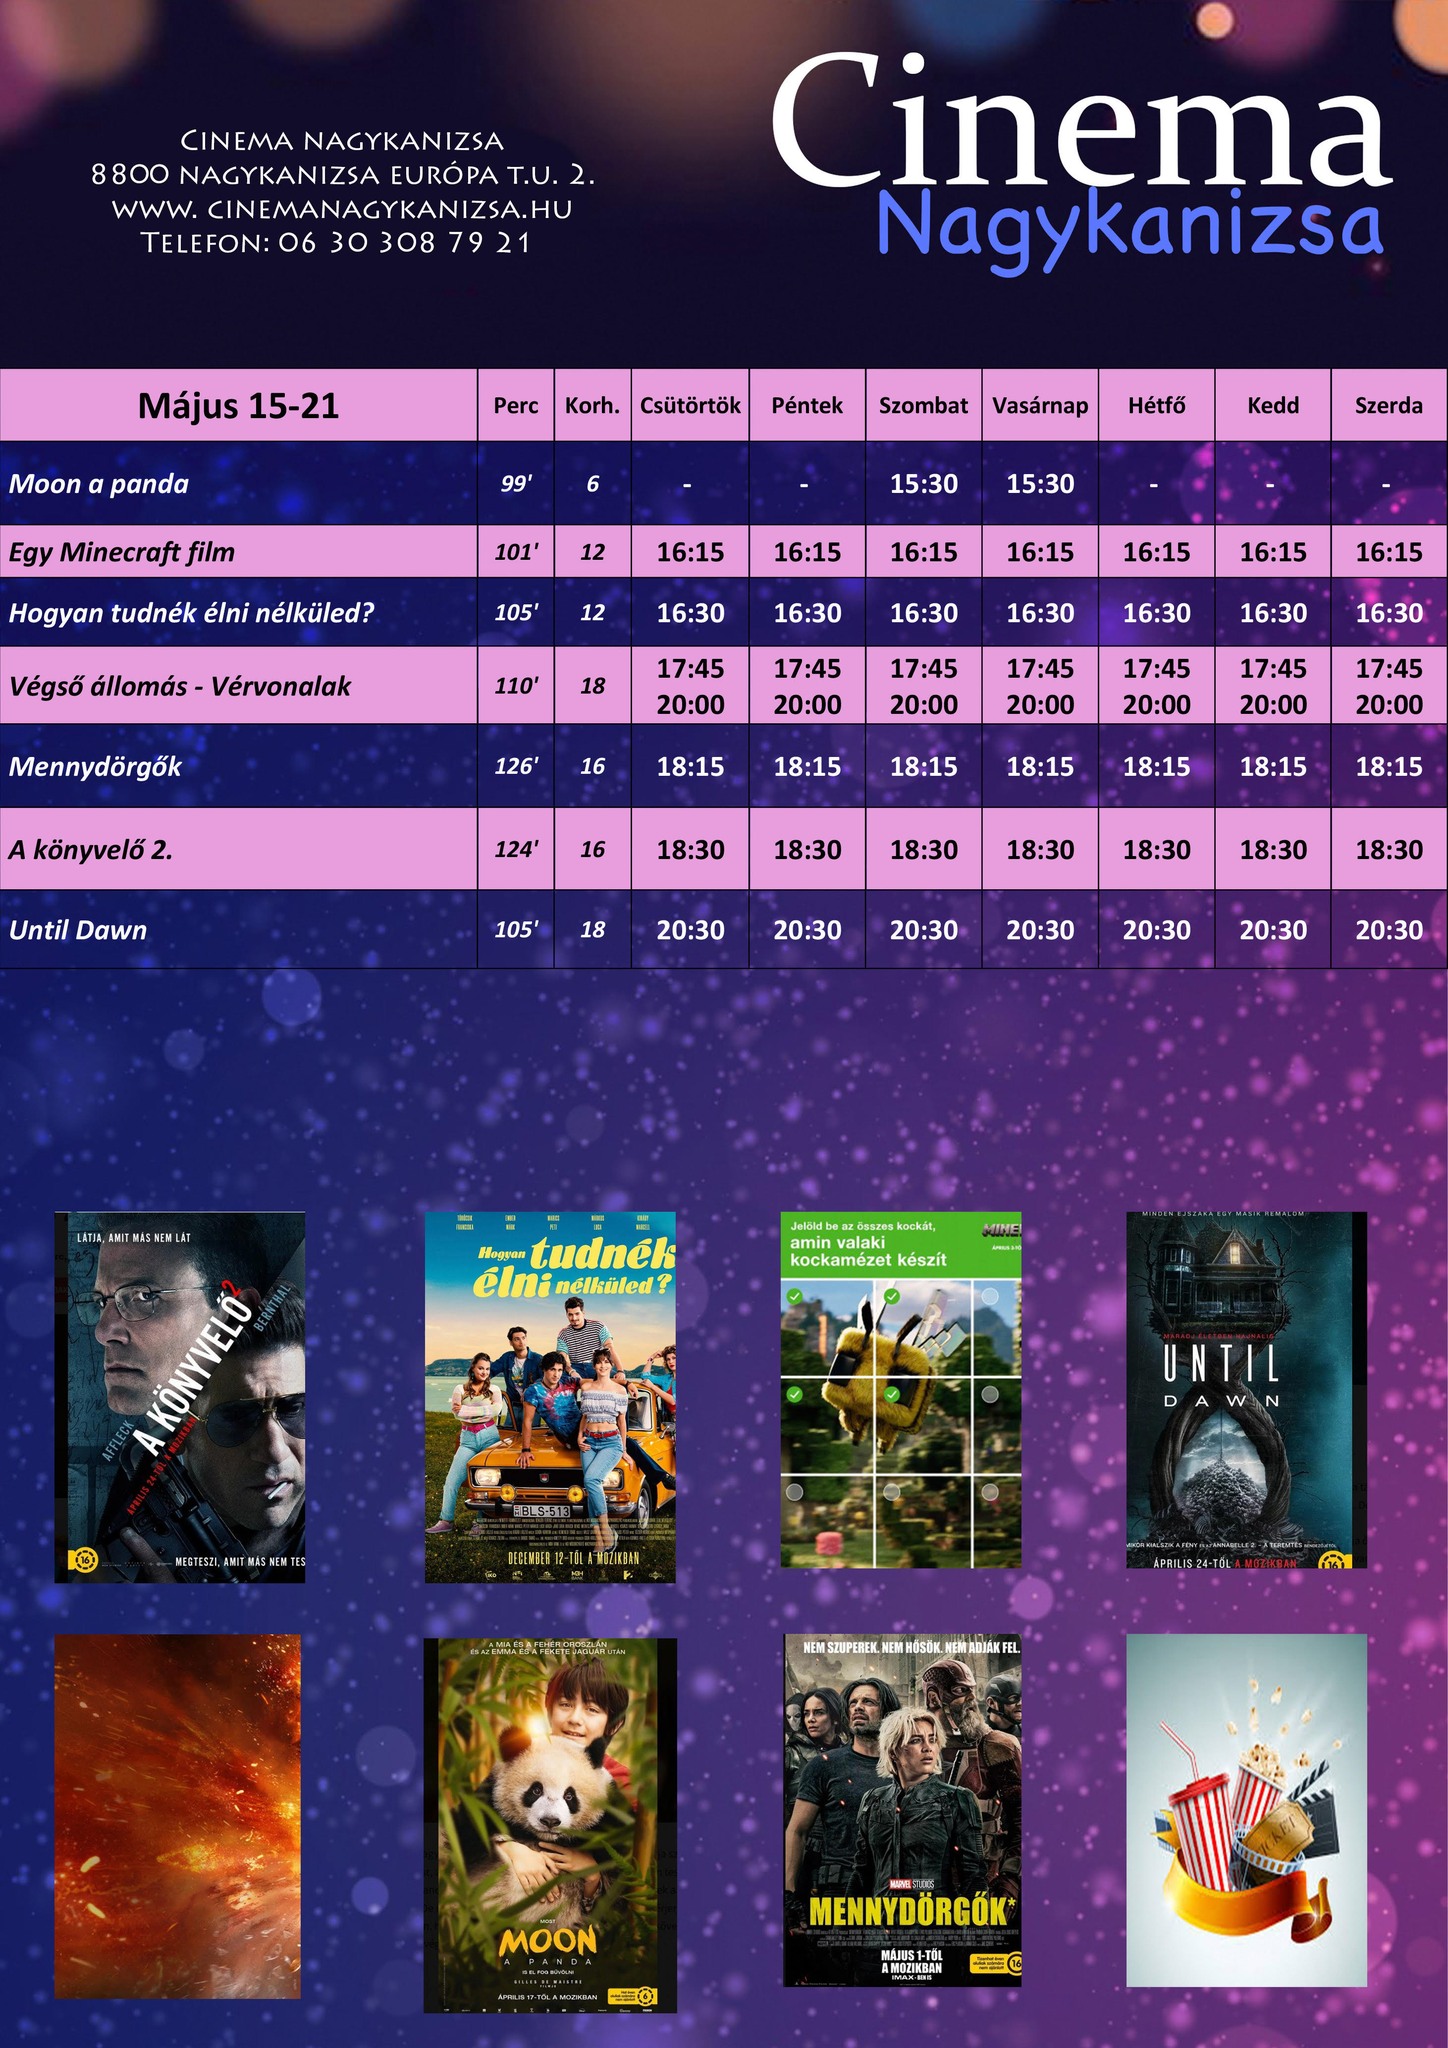Viewport: 1448px width, 2048px height.
Task: Click the Vasárnap column header
Action: (x=1040, y=405)
